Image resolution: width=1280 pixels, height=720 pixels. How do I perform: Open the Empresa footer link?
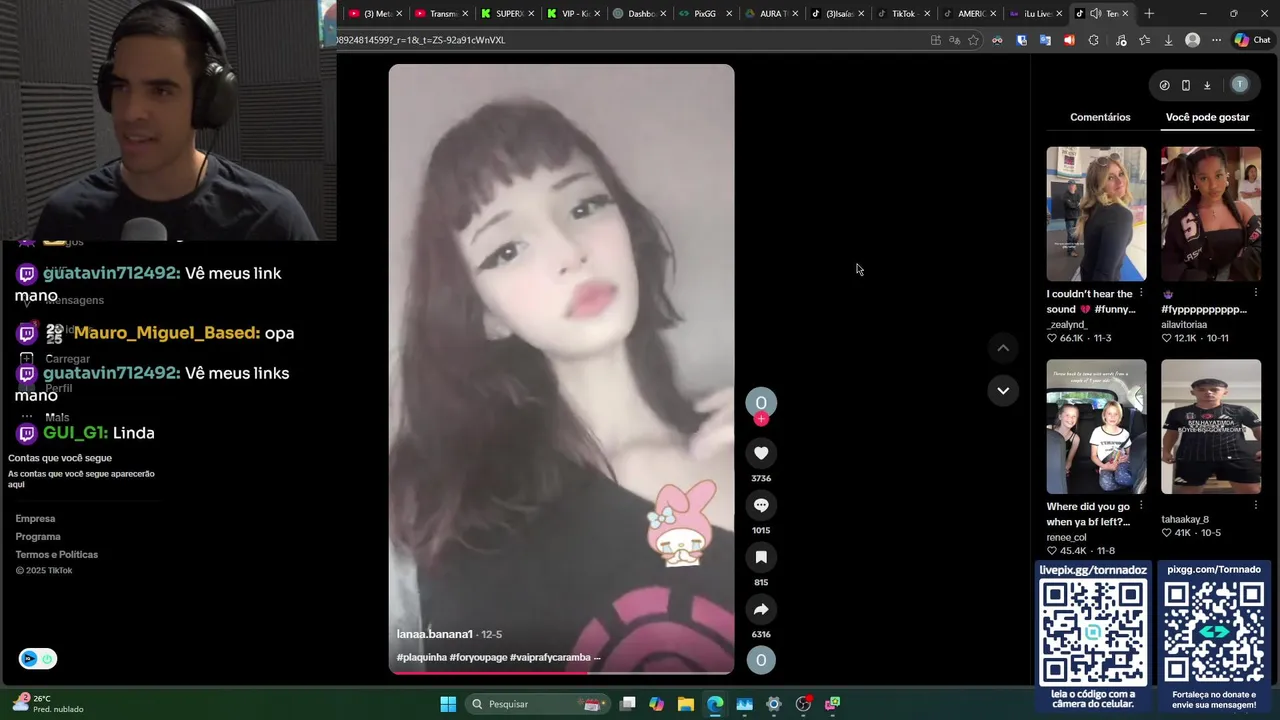coord(35,518)
